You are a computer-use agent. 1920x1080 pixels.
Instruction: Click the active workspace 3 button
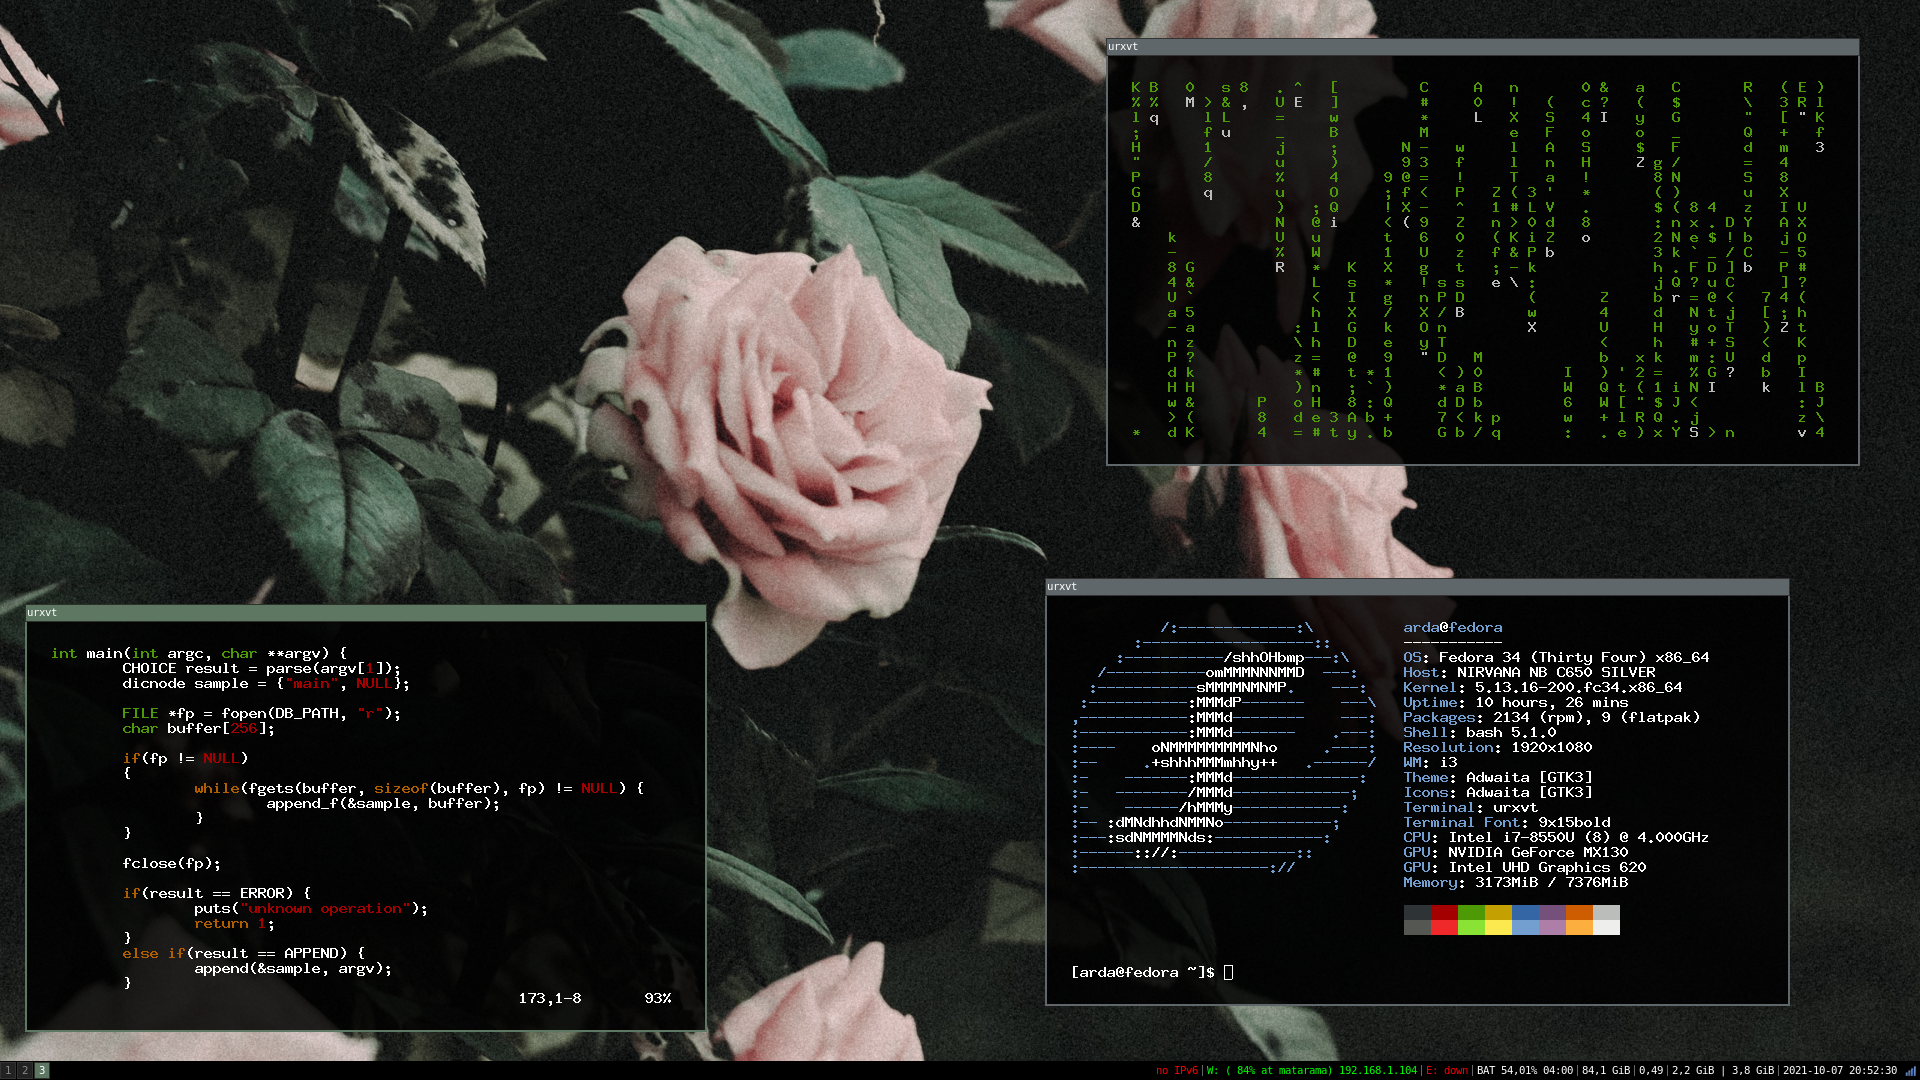(x=42, y=1070)
